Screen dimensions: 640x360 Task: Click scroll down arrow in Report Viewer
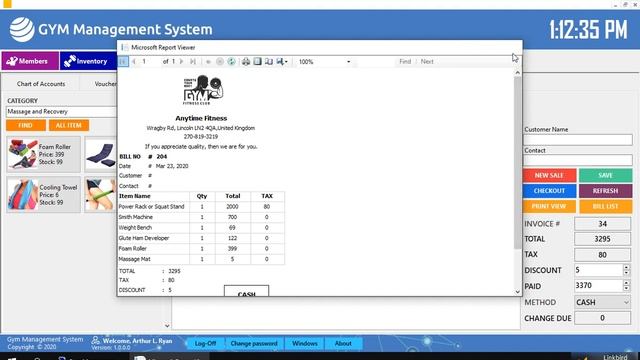pyautogui.click(x=518, y=292)
